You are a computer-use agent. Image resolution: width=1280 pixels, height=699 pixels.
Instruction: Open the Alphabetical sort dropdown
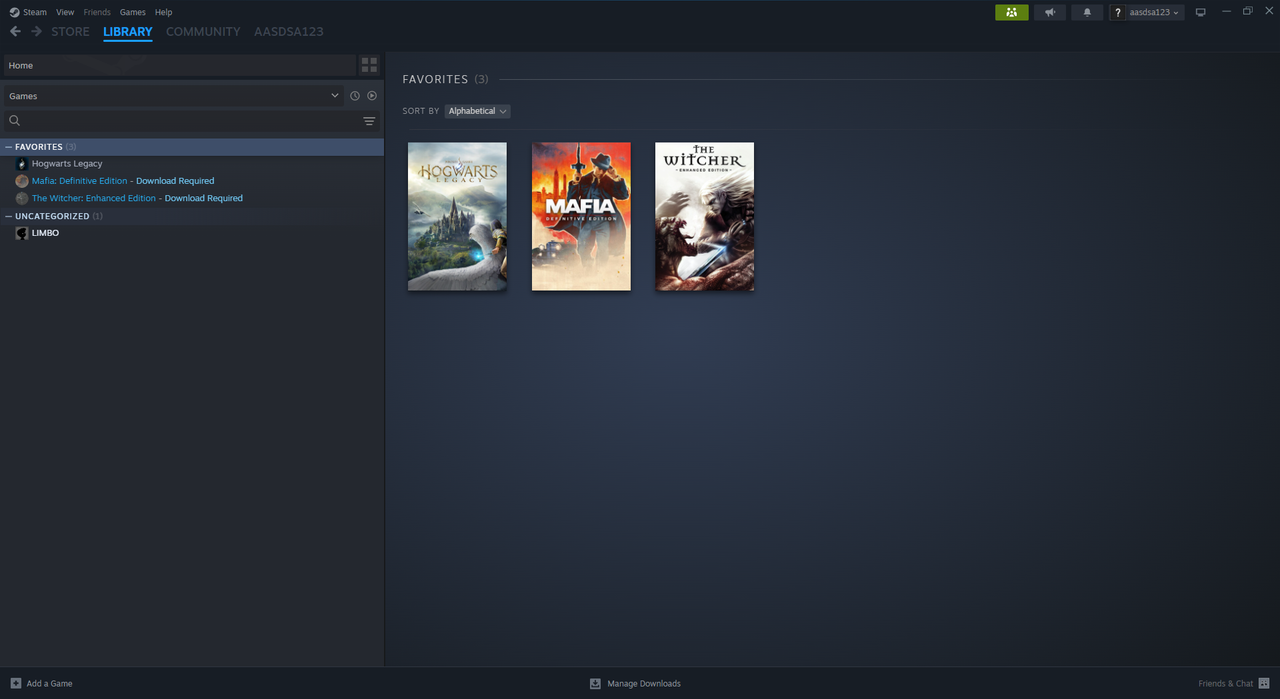(477, 111)
